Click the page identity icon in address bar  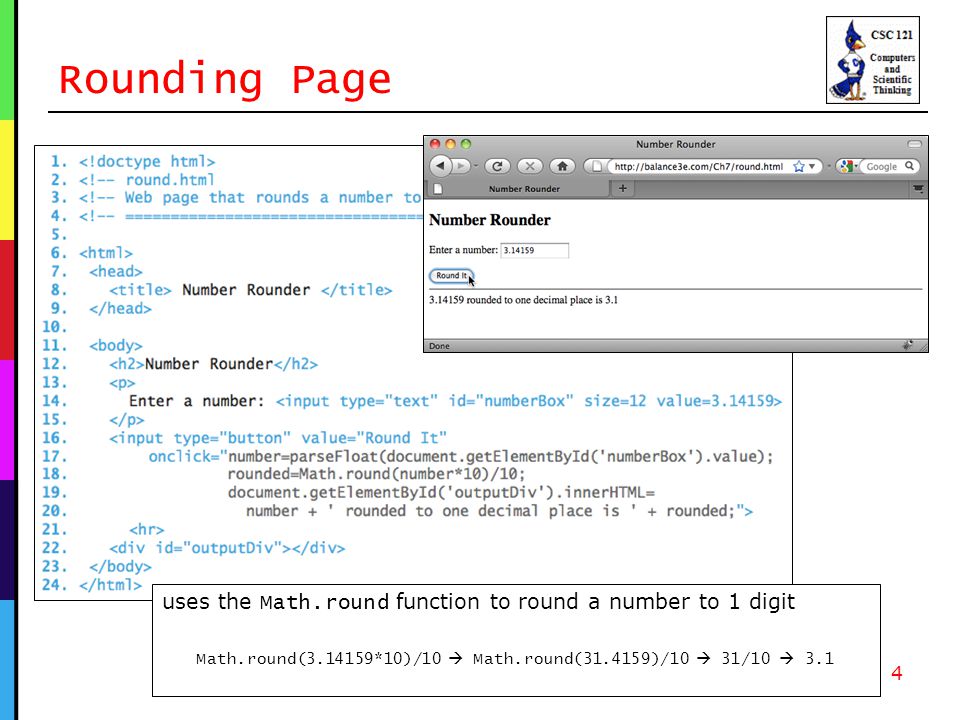[x=596, y=166]
